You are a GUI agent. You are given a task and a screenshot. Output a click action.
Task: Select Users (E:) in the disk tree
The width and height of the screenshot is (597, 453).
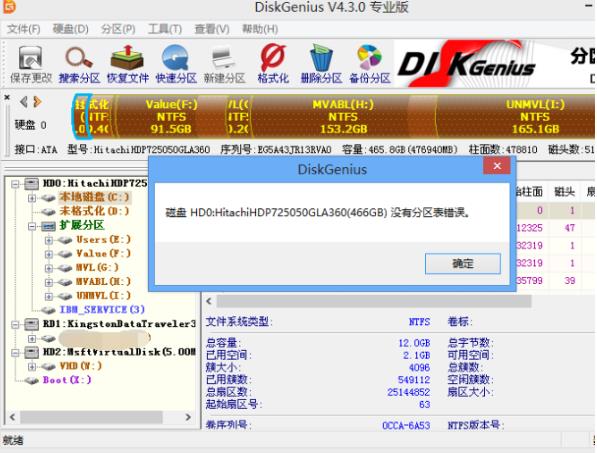tap(103, 239)
